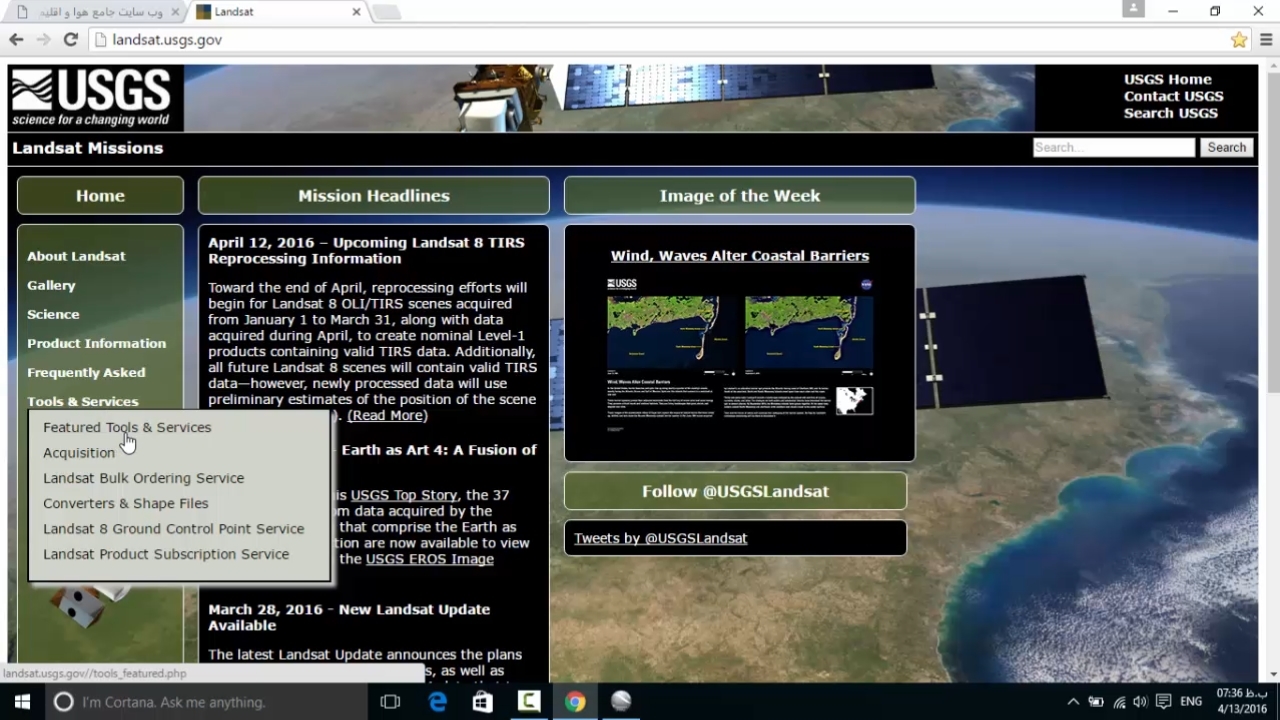Click the browser address bar
The height and width of the screenshot is (720, 1280).
[400, 40]
